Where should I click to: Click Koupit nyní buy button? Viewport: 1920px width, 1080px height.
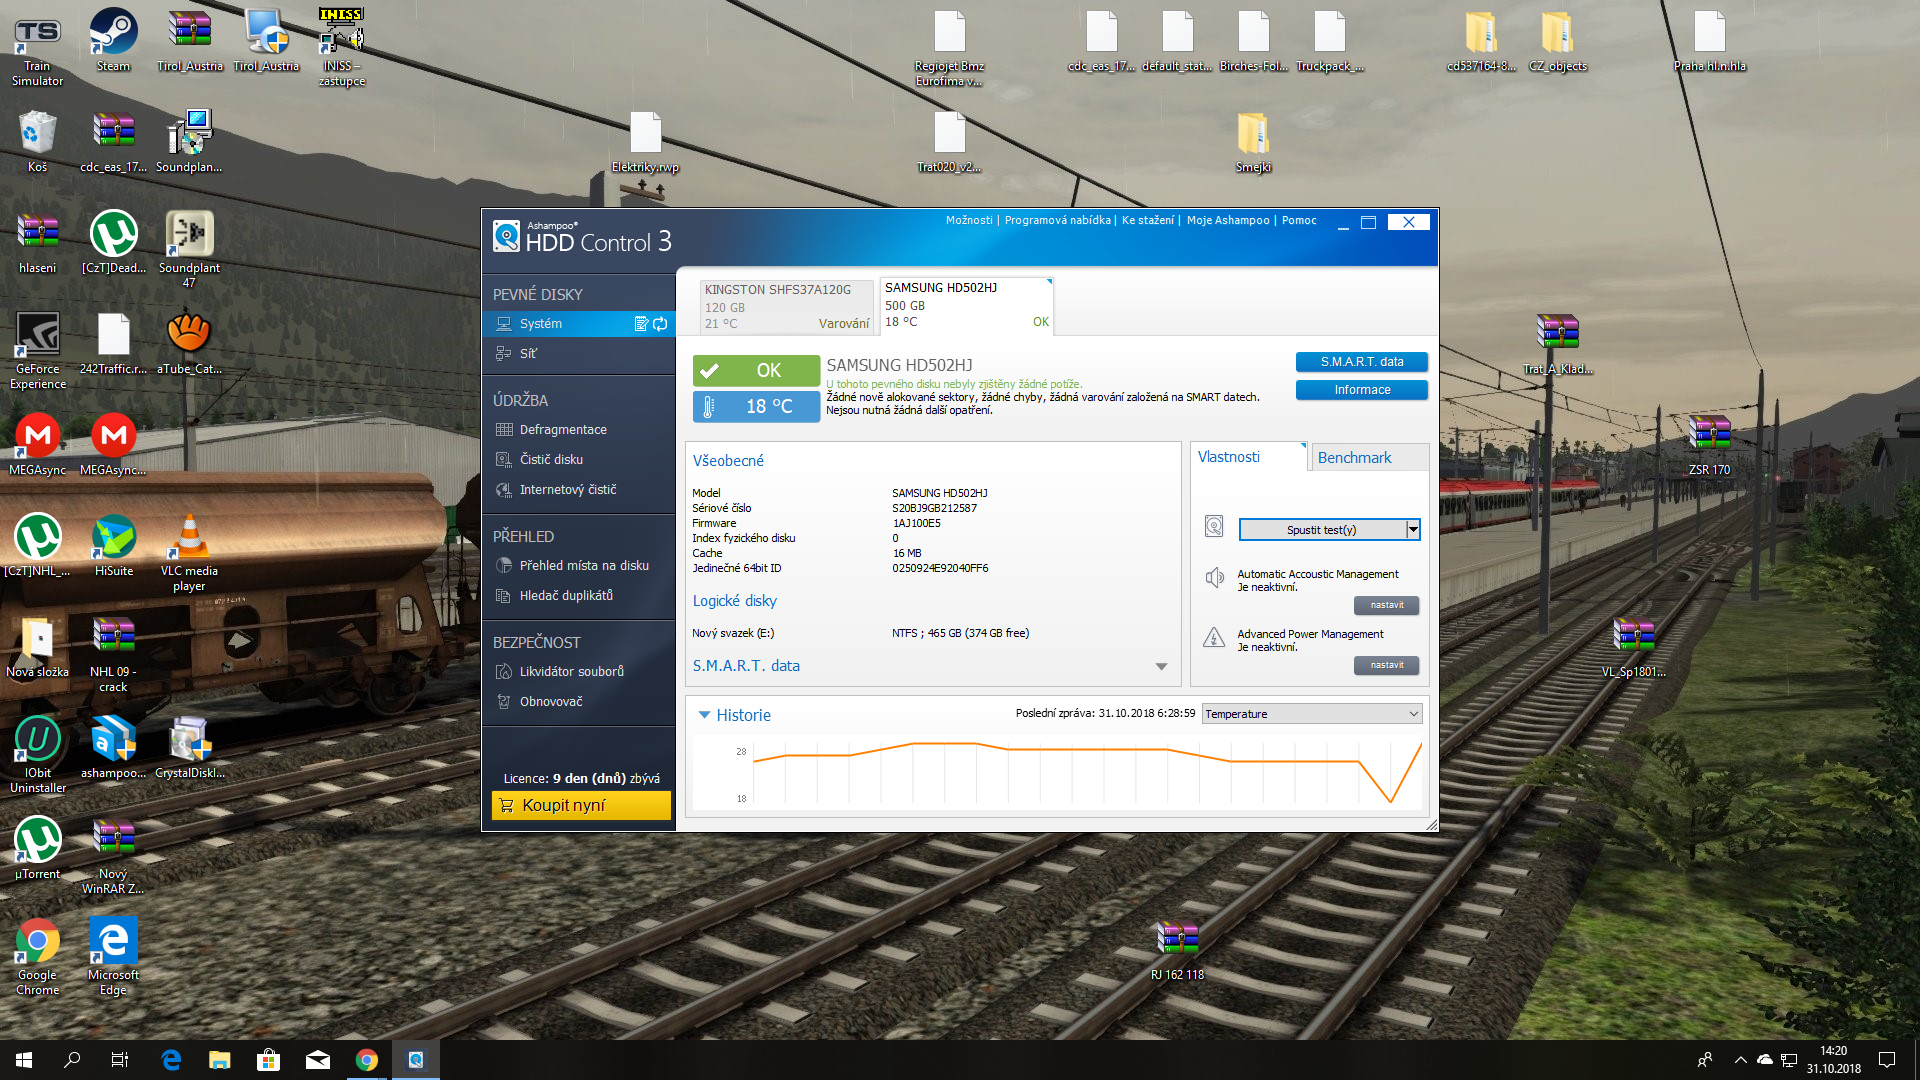(581, 805)
